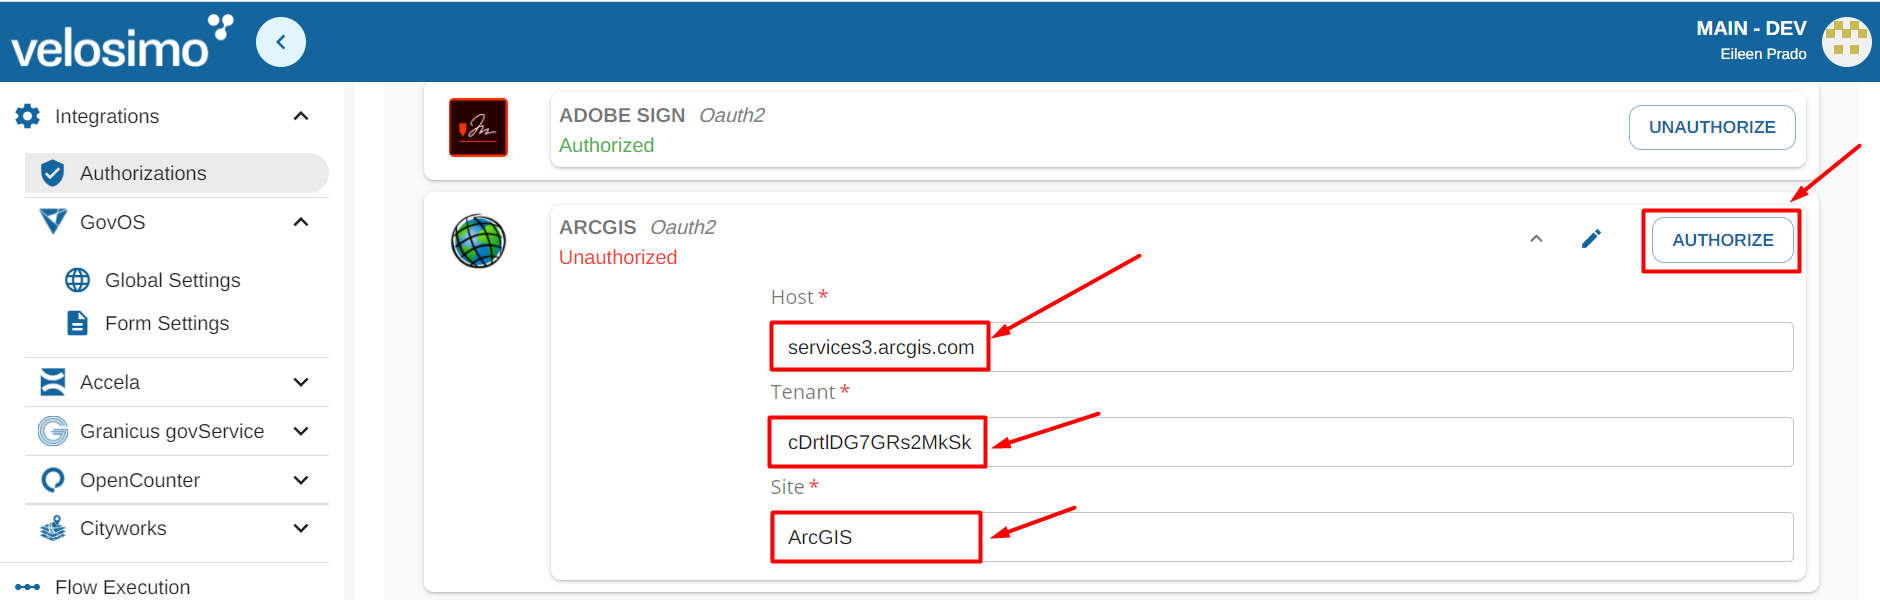Click the green Authorized status text
Image resolution: width=1880 pixels, height=600 pixels.
(x=606, y=145)
